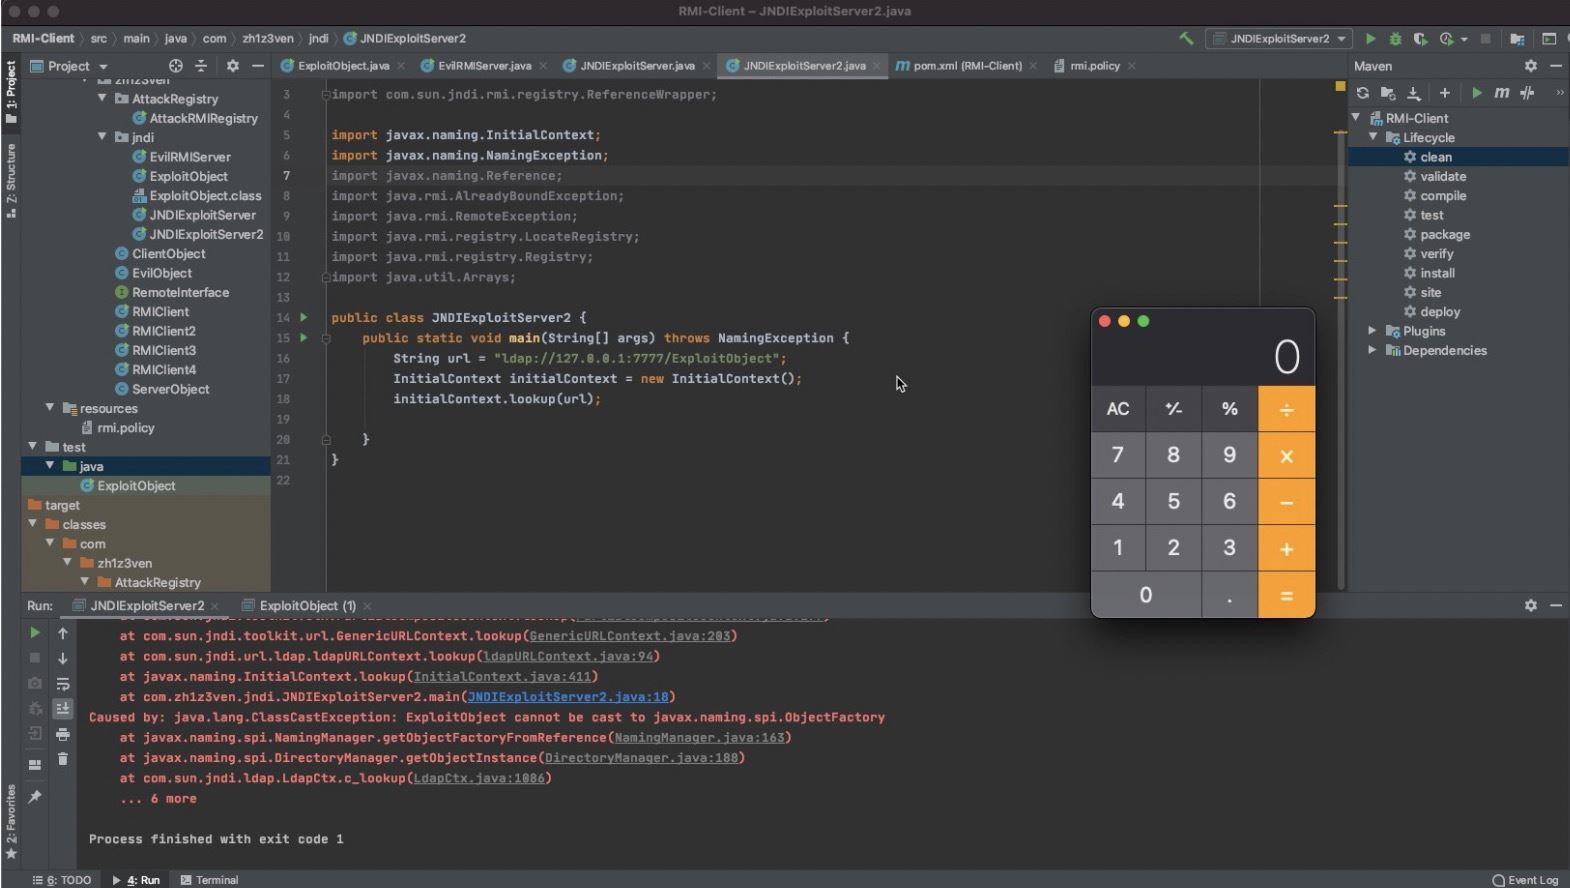Click the Maven add project plus icon

point(1444,93)
